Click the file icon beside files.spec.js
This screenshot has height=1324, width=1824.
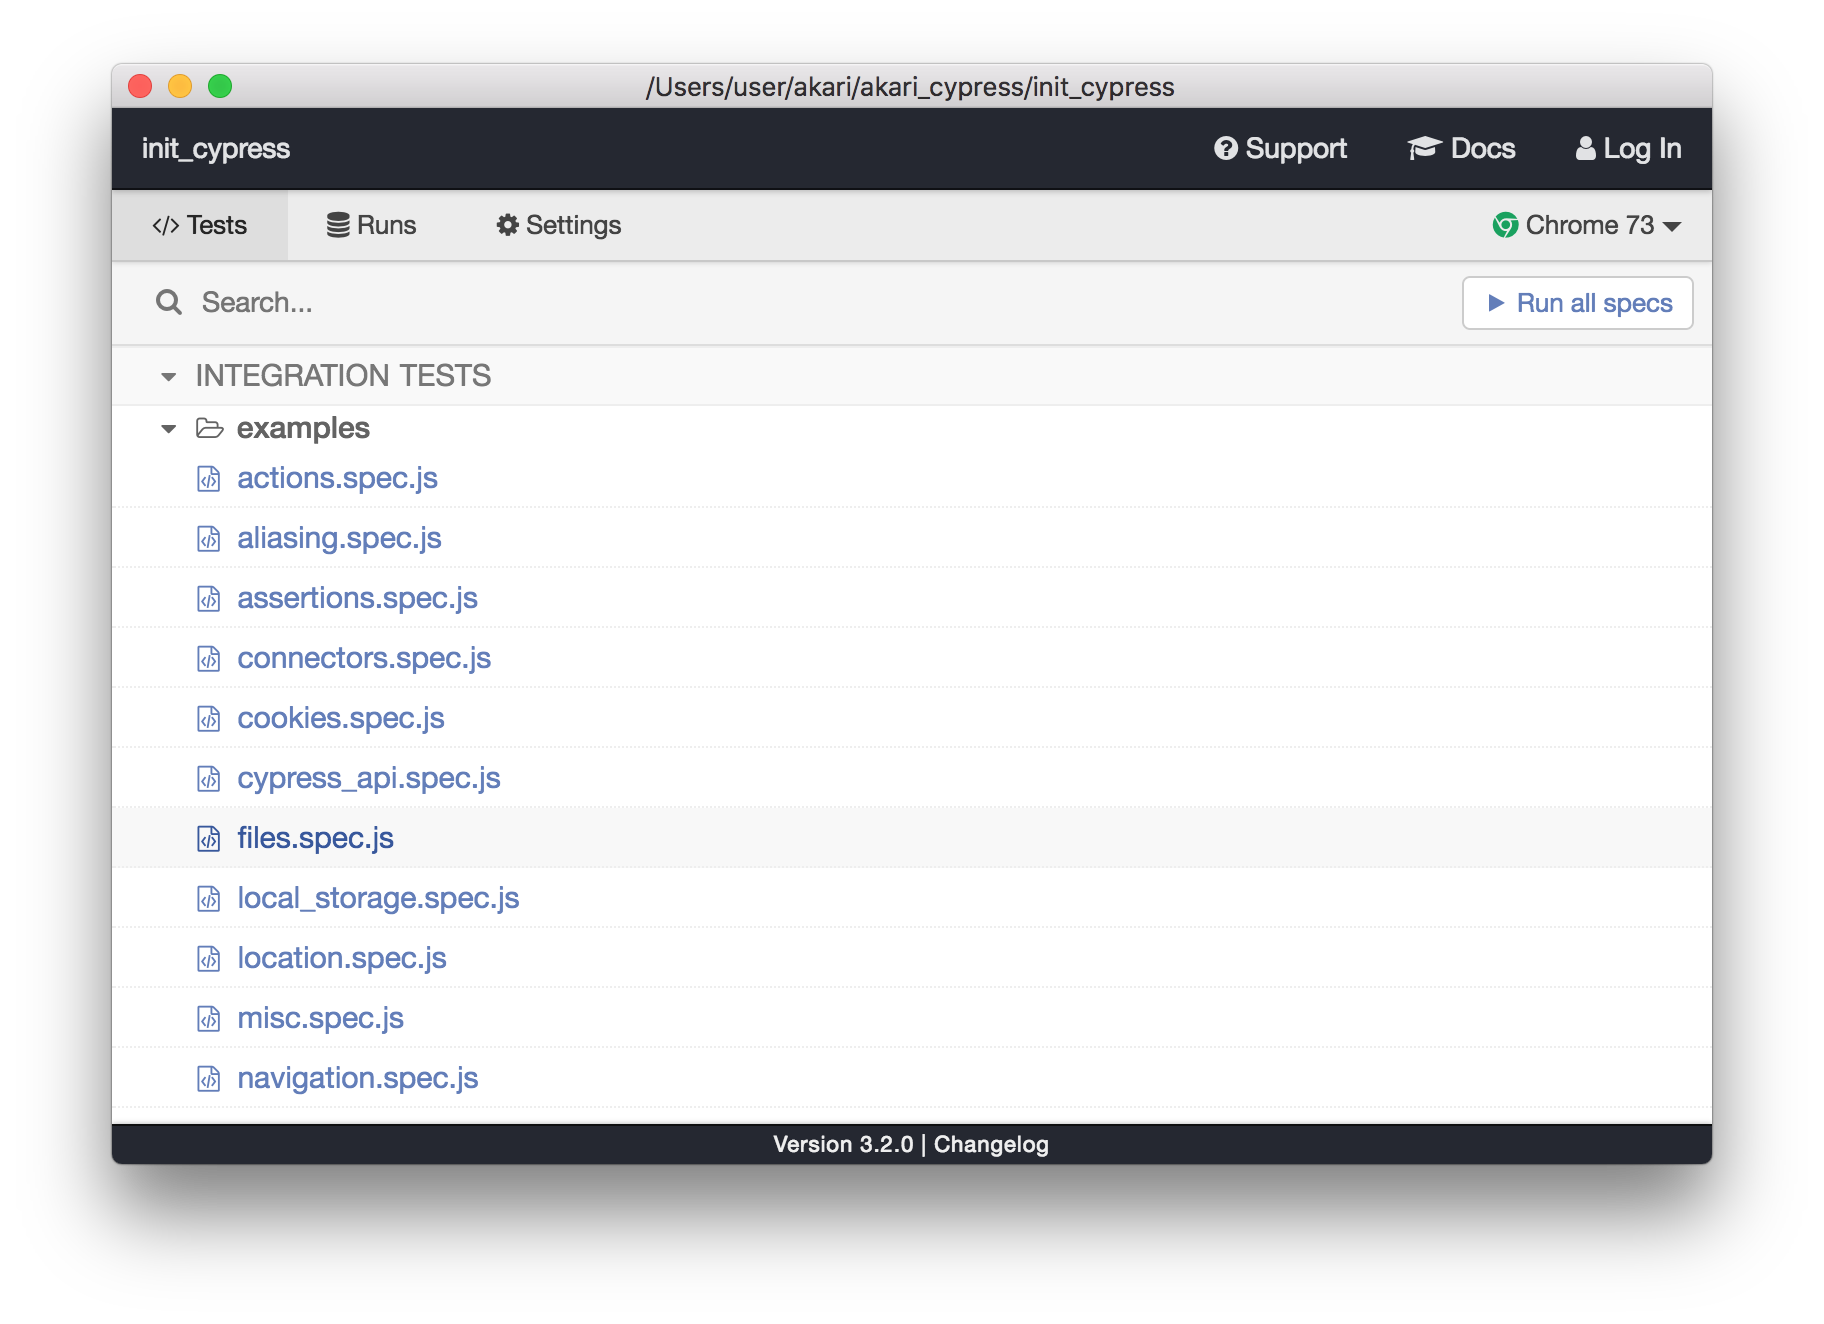click(x=208, y=839)
